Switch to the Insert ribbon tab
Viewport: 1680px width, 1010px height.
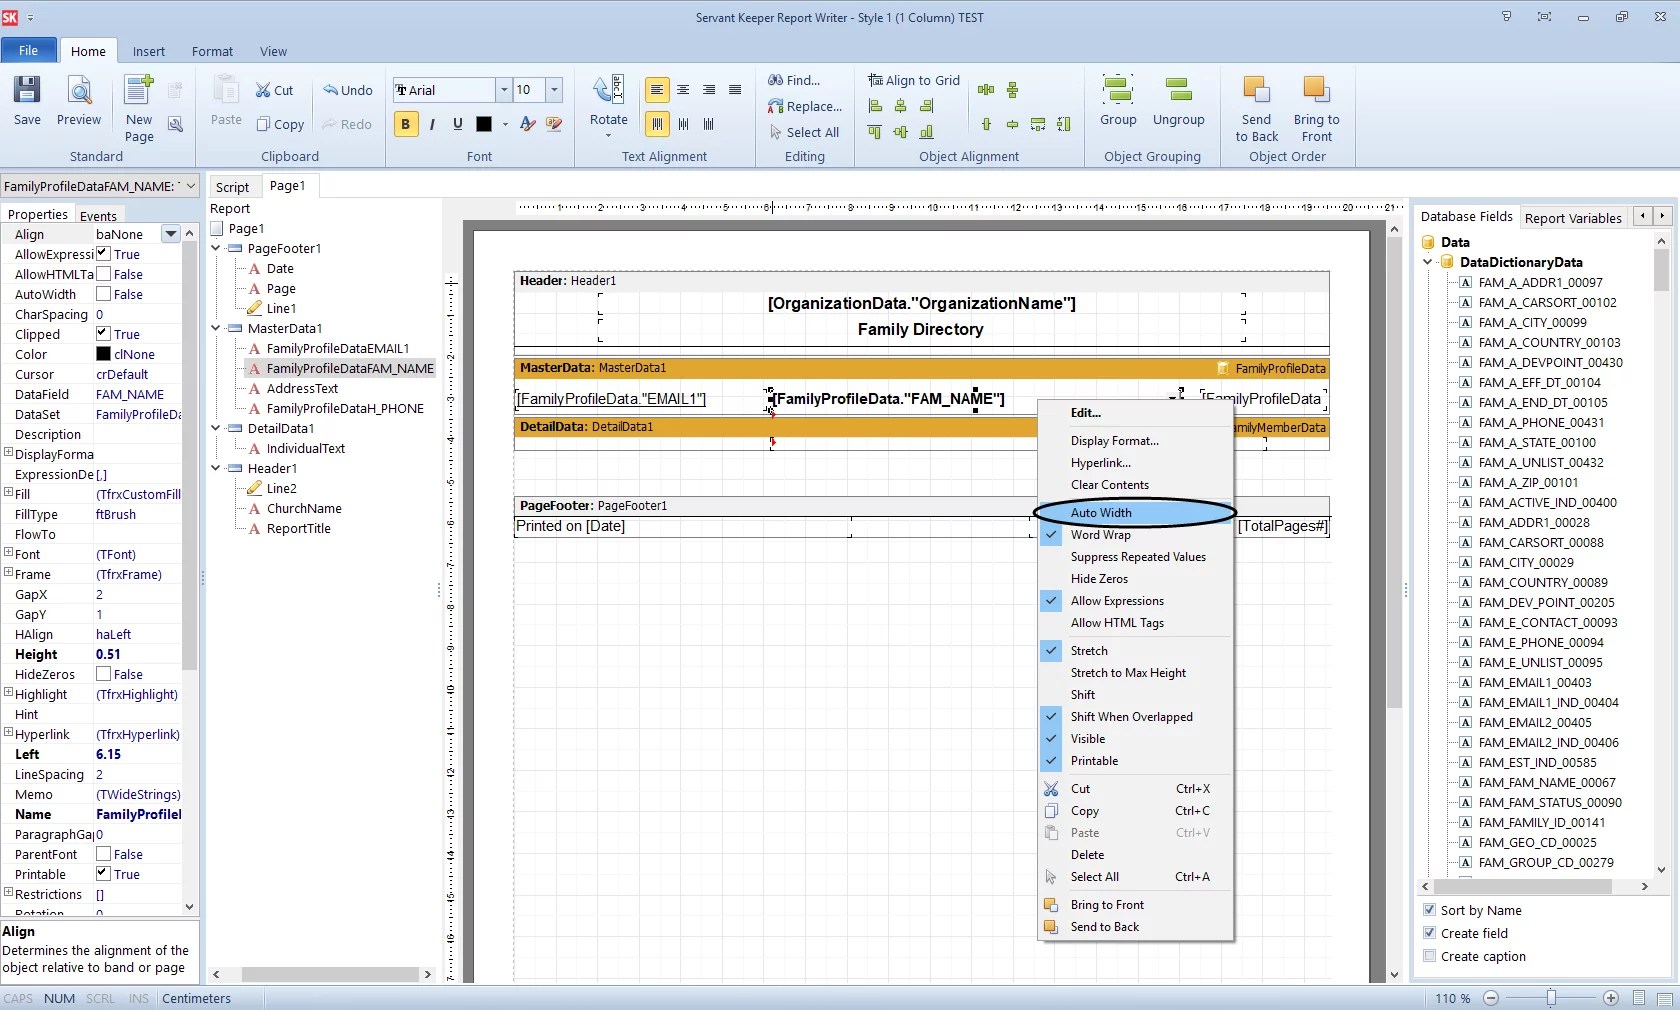click(149, 51)
